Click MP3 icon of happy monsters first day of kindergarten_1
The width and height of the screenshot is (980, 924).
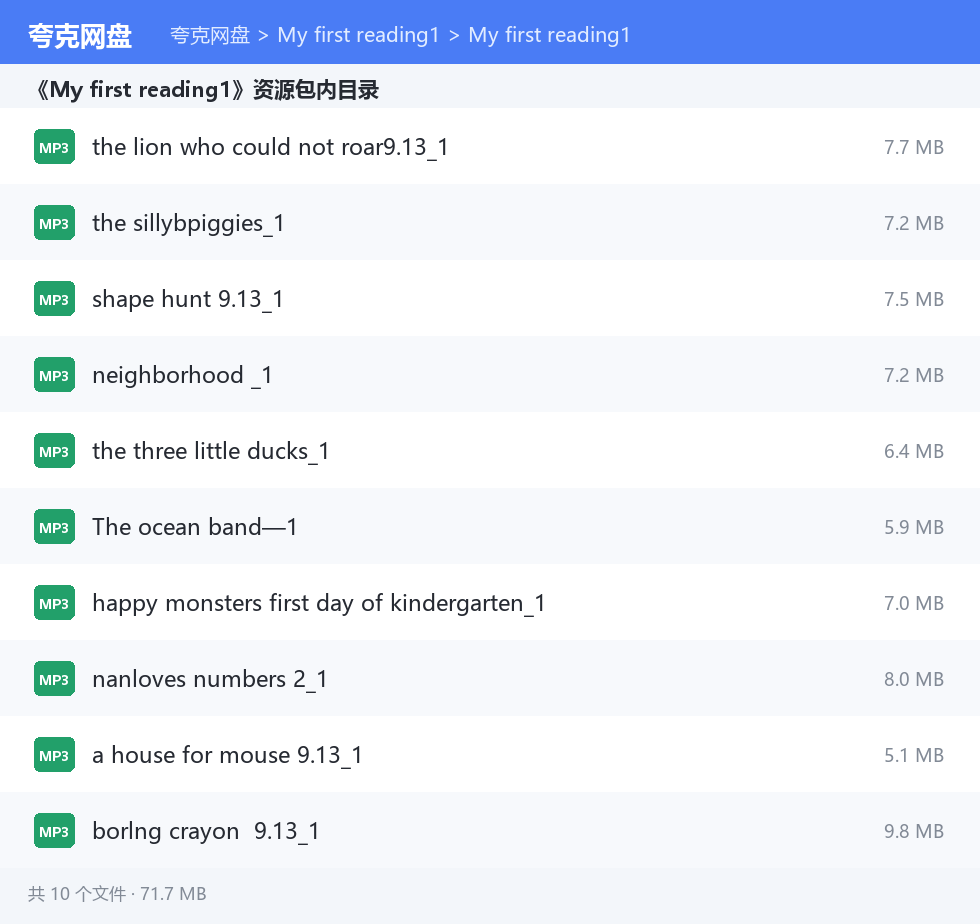pos(54,603)
